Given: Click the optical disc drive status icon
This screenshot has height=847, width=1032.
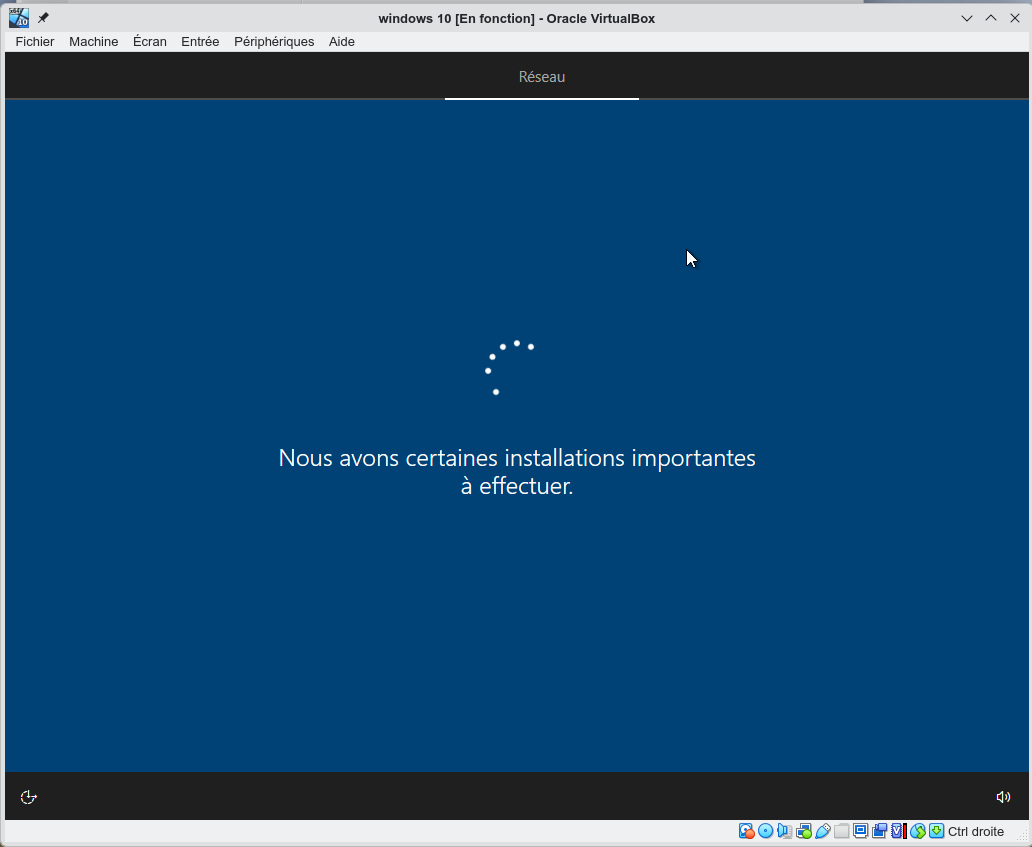Looking at the screenshot, I should coord(766,831).
